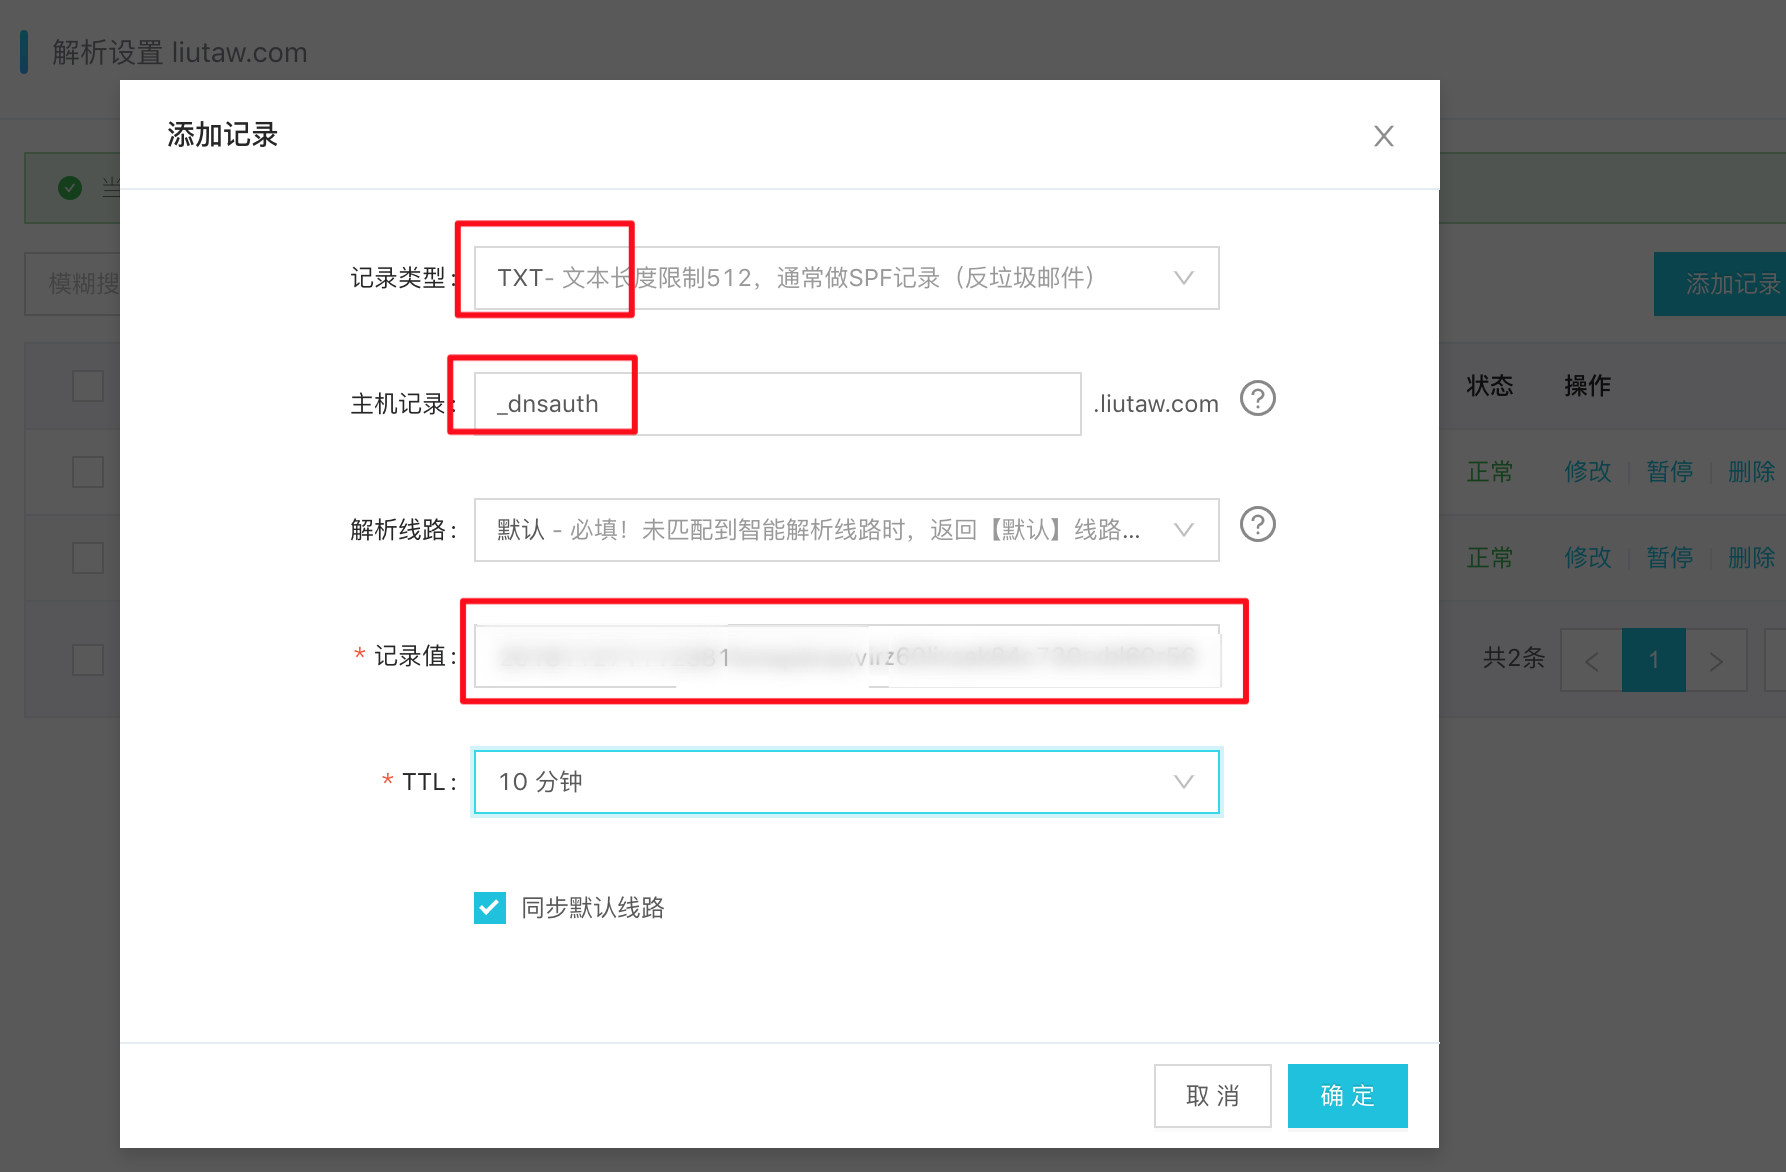Click the green status check icon at top

tap(69, 187)
